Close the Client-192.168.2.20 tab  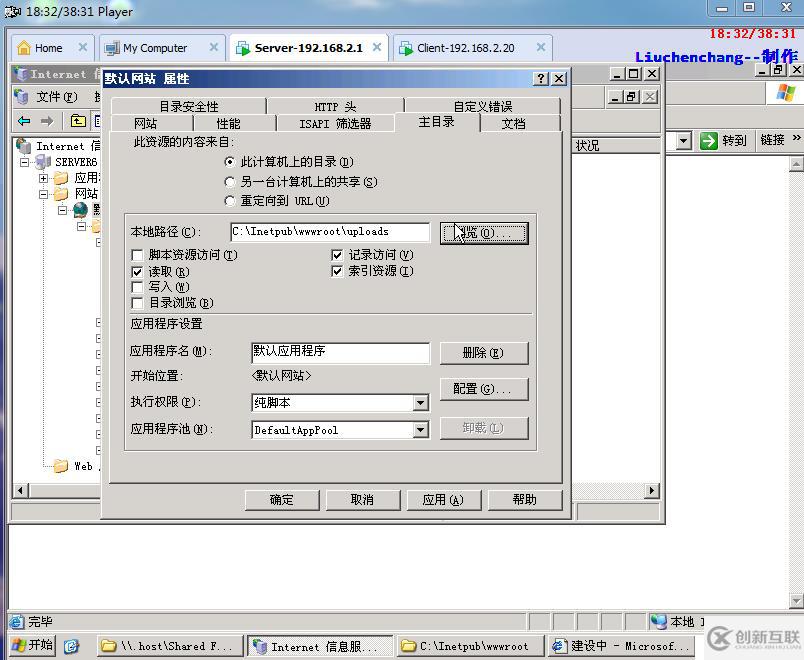[x=540, y=48]
